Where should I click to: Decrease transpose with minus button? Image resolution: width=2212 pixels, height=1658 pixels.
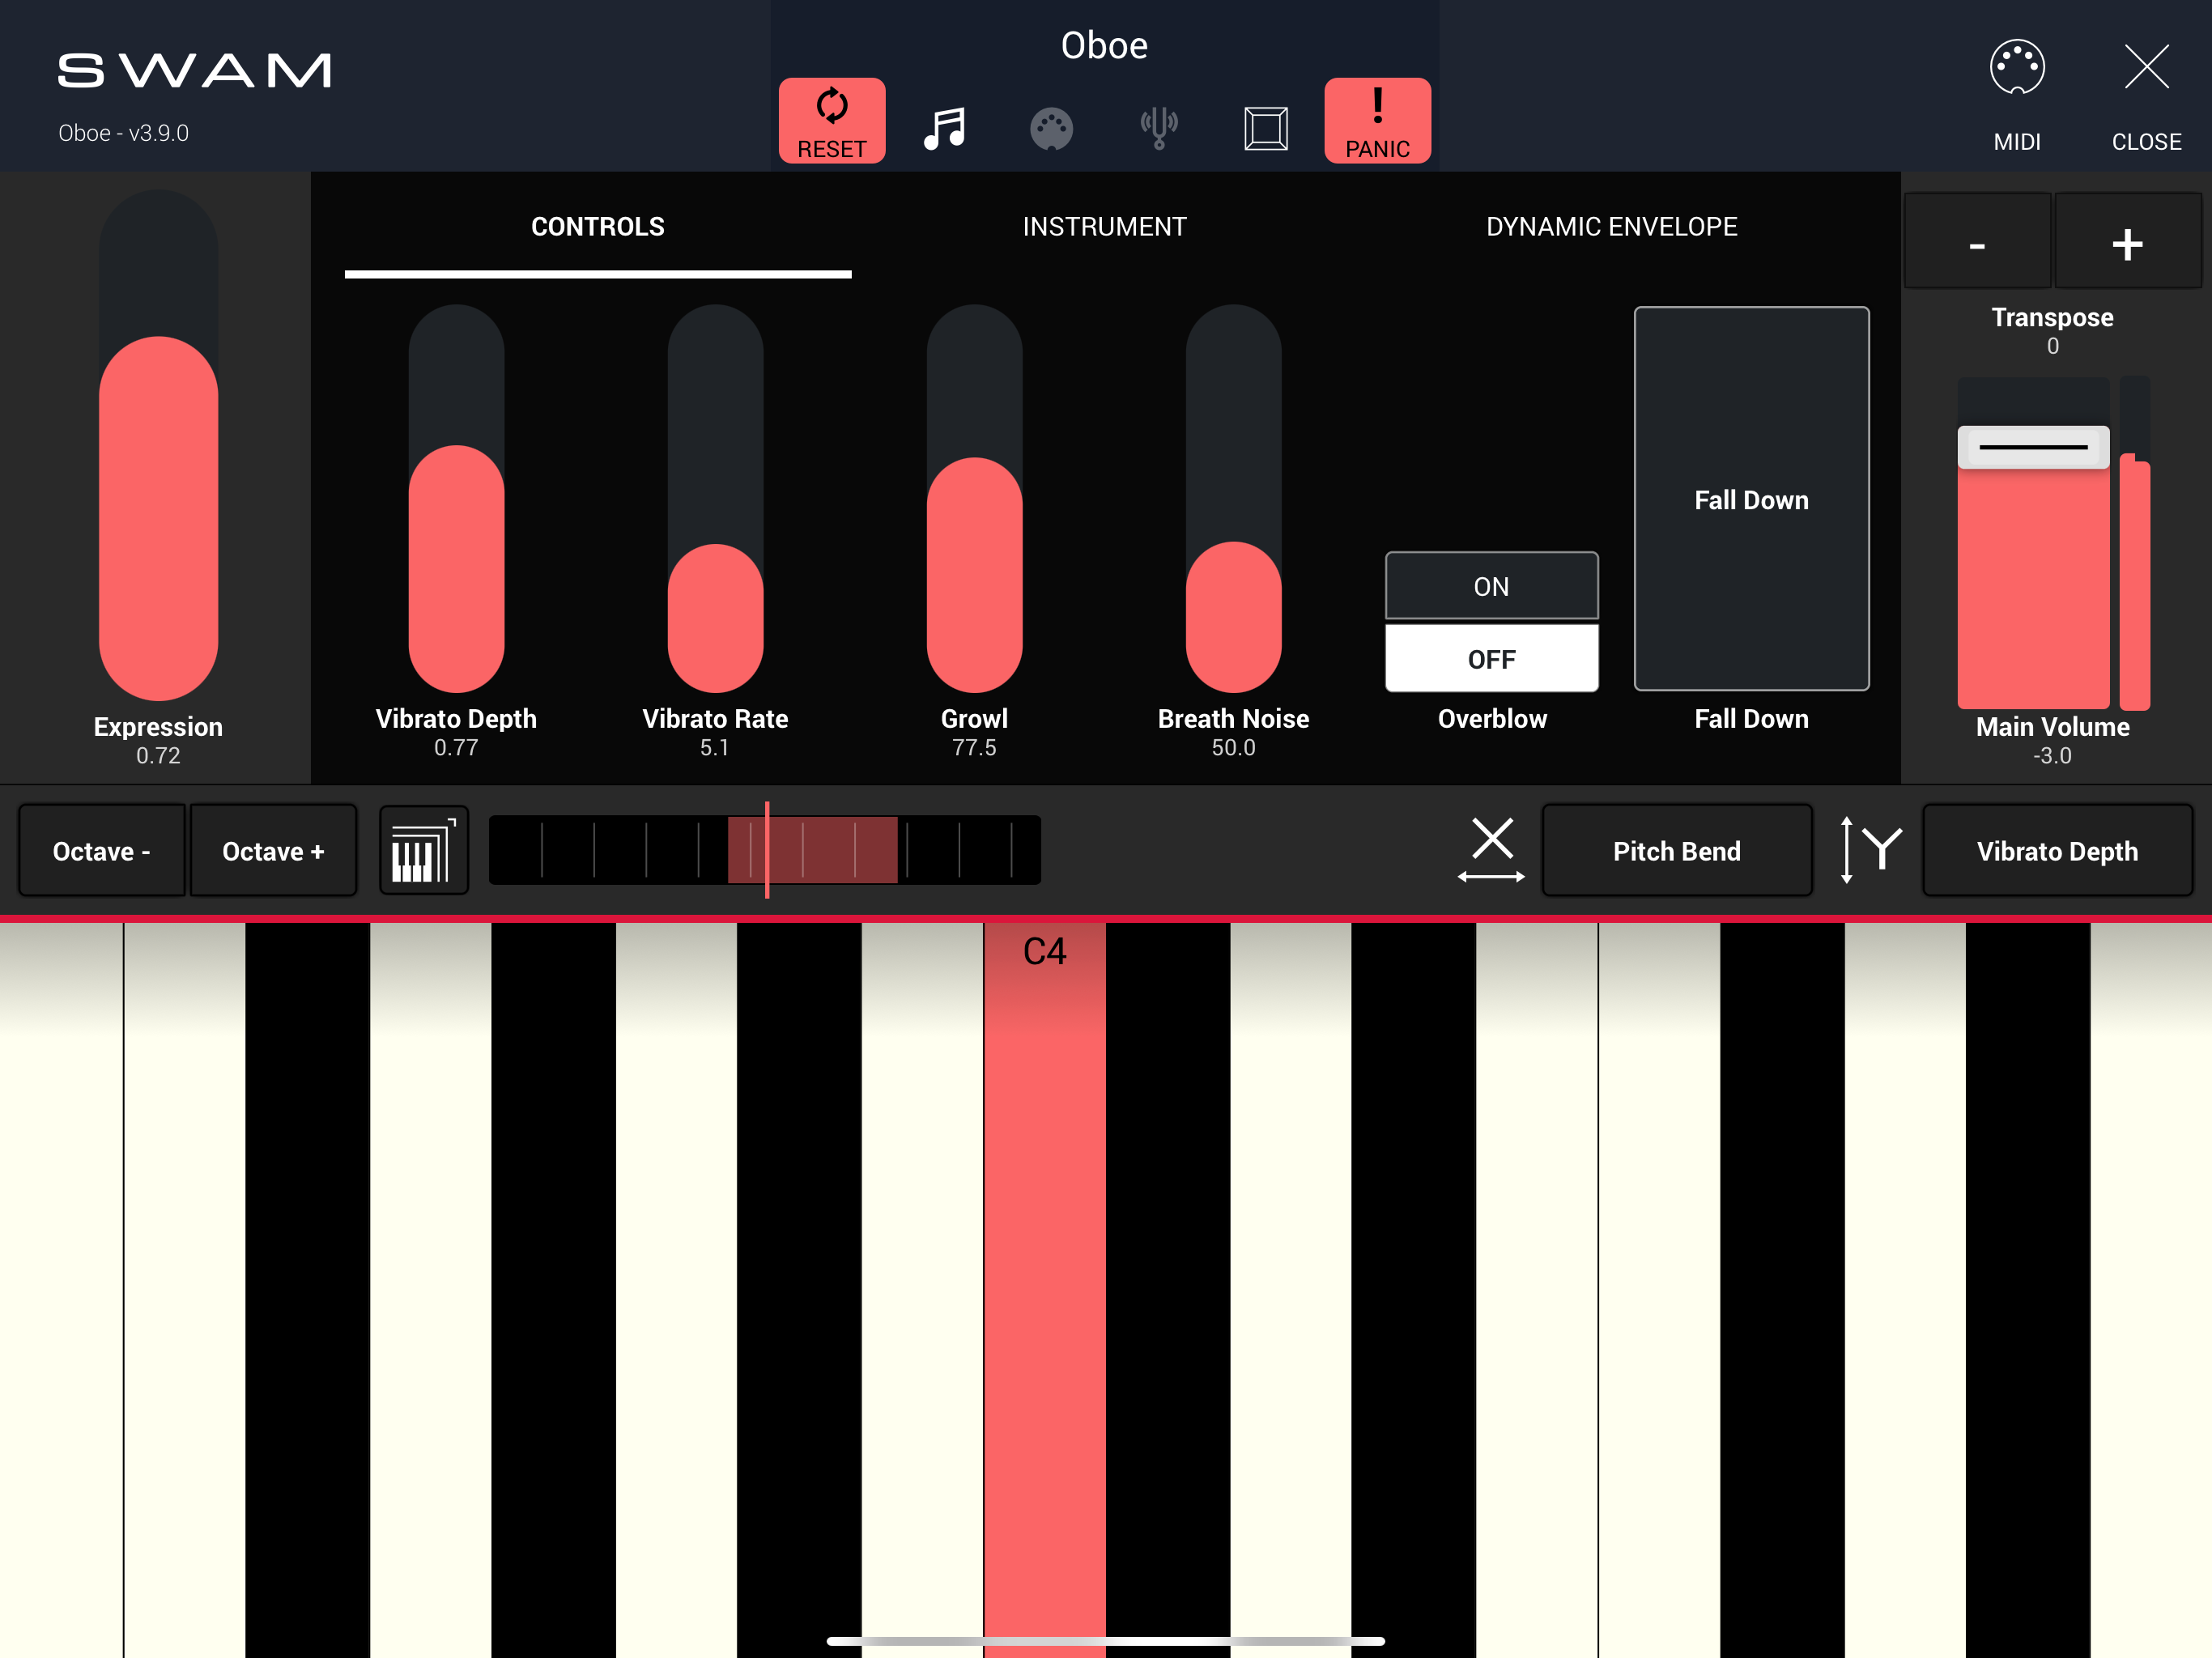click(1977, 242)
